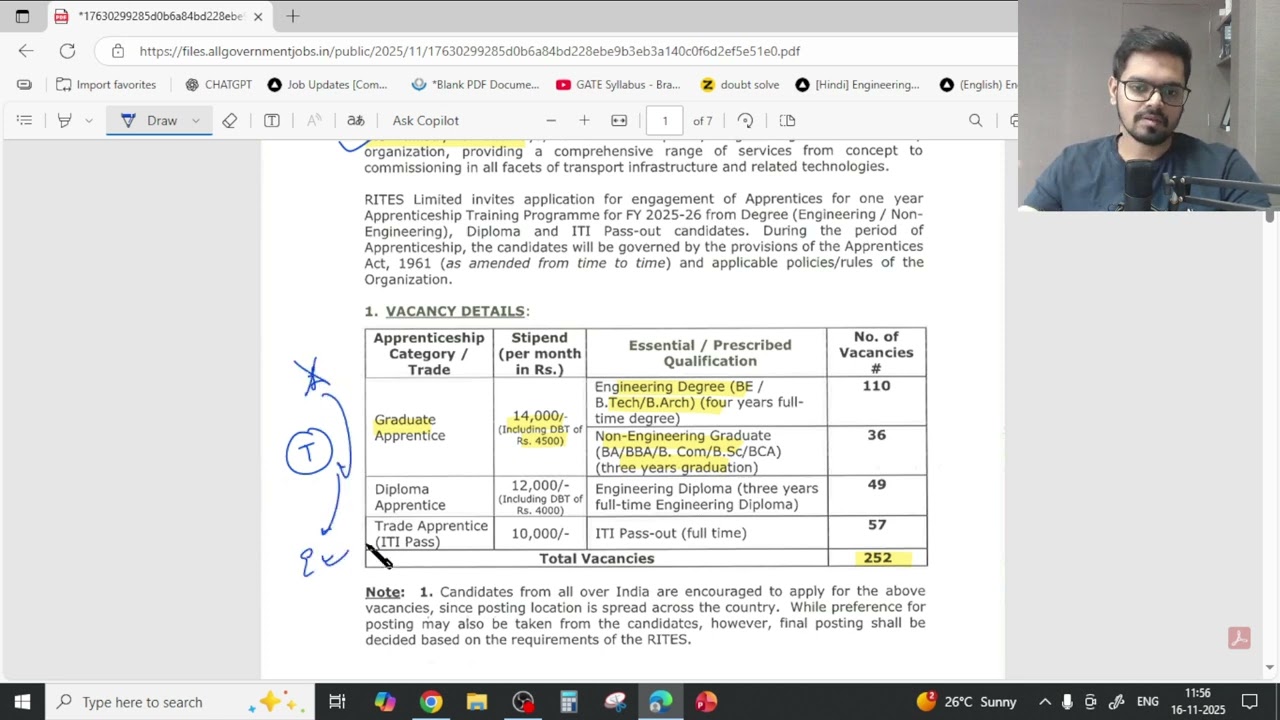The height and width of the screenshot is (720, 1280).
Task: Open the Job Updates bookmark
Action: pos(327,85)
